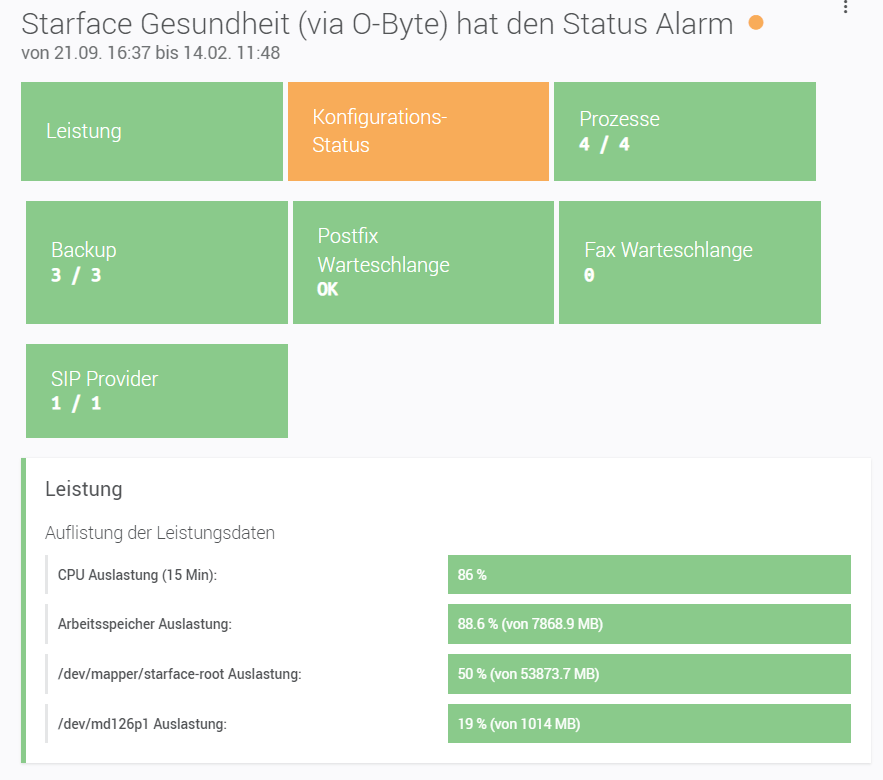Image resolution: width=883 pixels, height=780 pixels.
Task: Click the Arbeitsspeicher Auslastung label
Action: click(145, 624)
